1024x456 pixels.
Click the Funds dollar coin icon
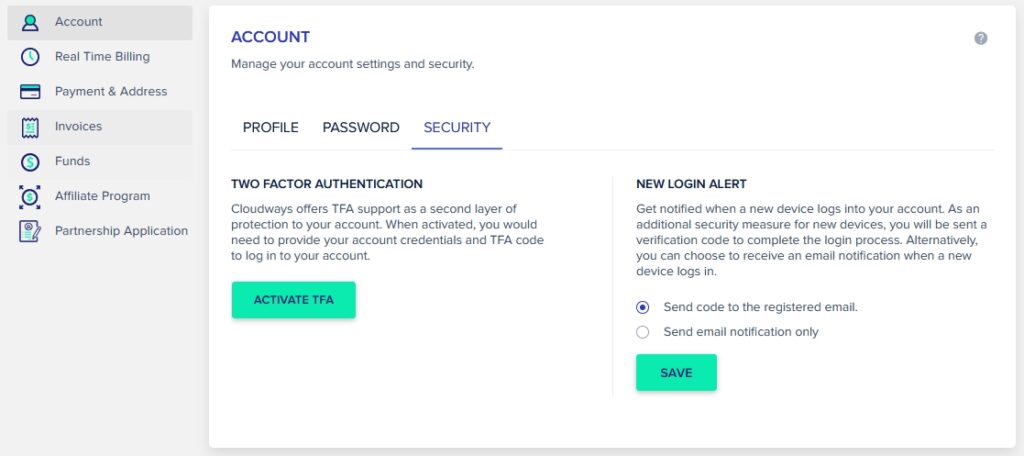pyautogui.click(x=30, y=161)
